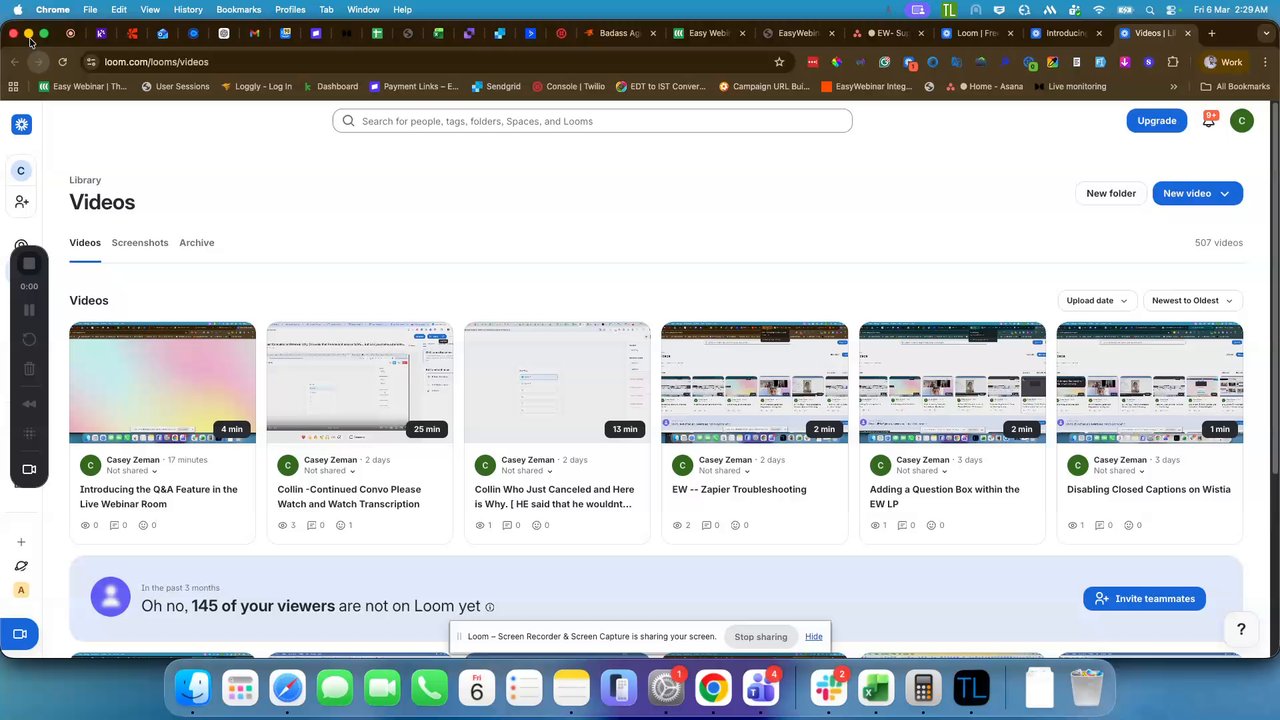This screenshot has height=720, width=1280.
Task: Open Loggly - Log In bookmark
Action: [x=256, y=87]
